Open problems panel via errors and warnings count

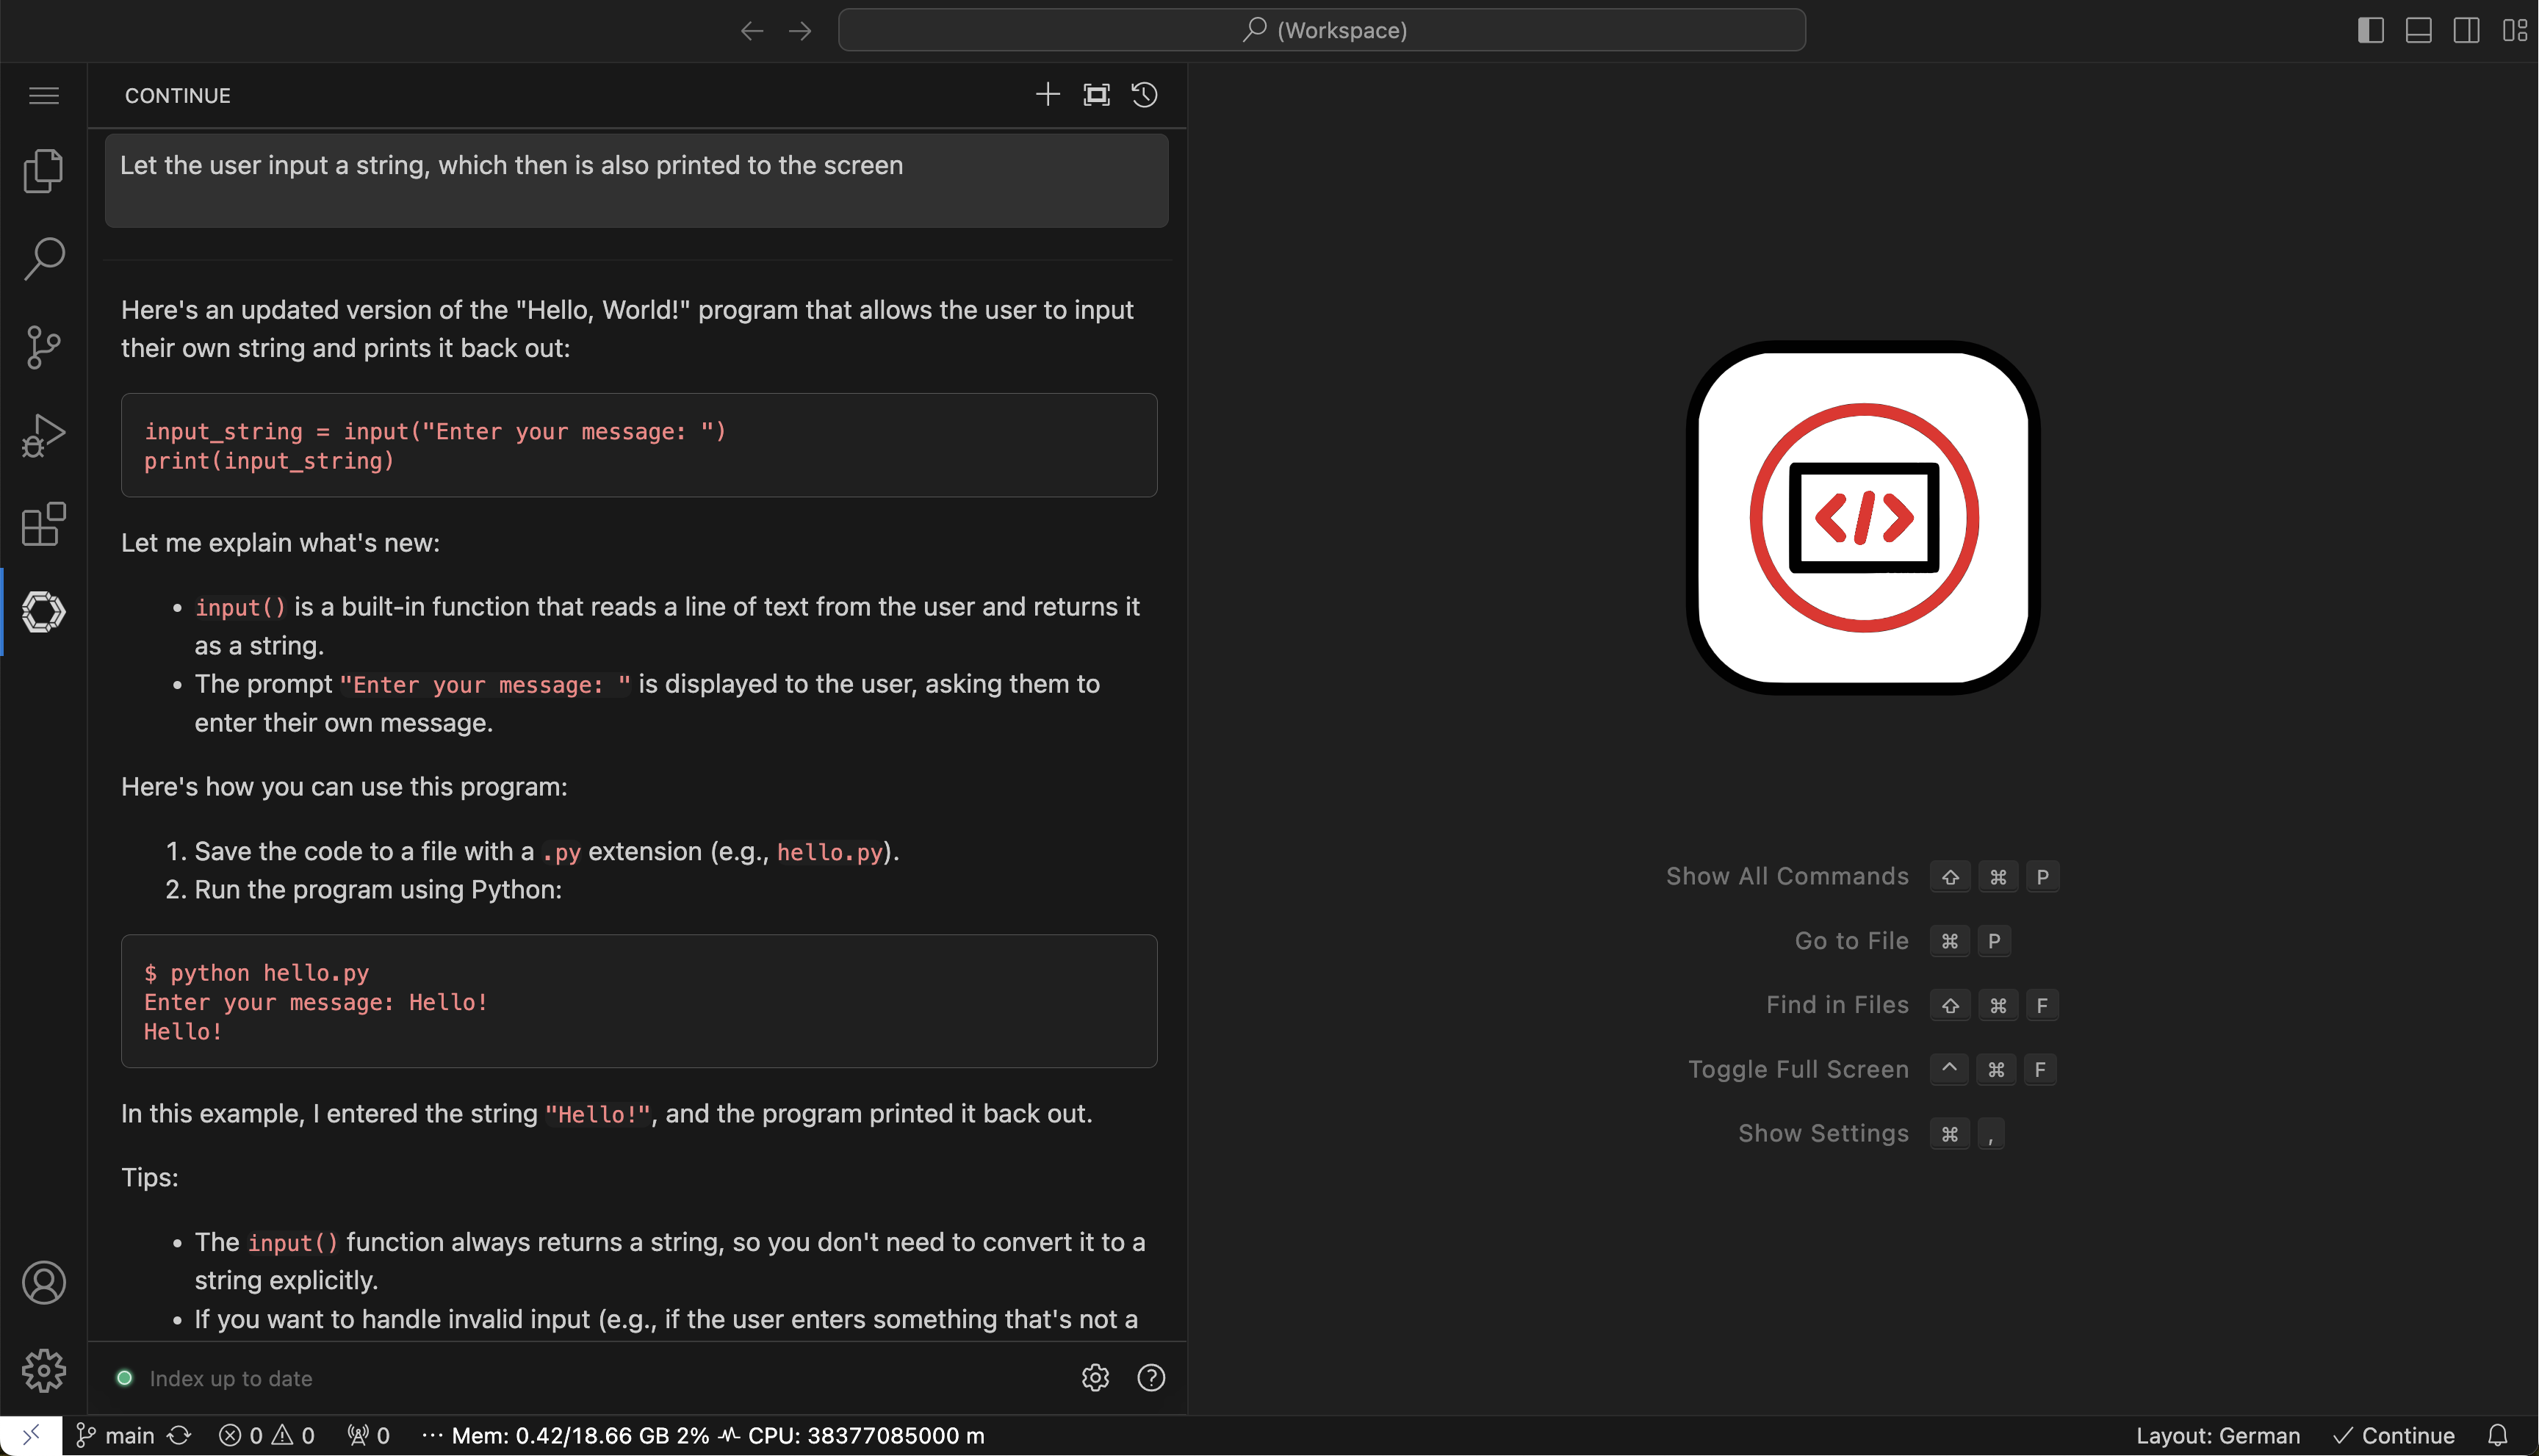[267, 1436]
